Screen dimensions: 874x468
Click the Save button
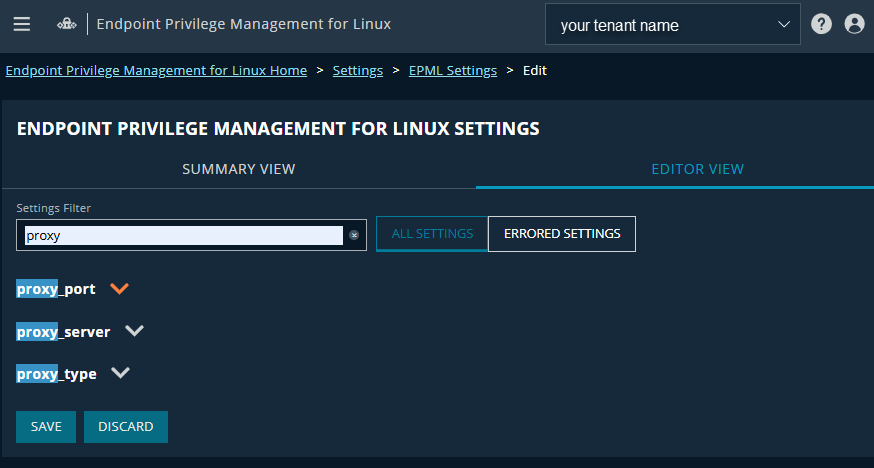tap(46, 427)
